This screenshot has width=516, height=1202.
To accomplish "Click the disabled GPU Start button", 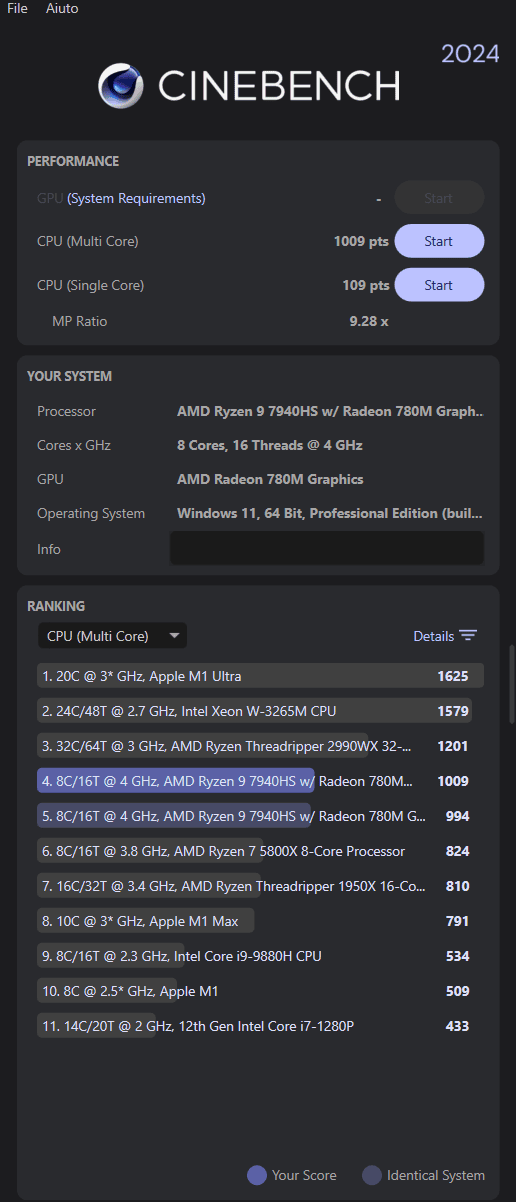I will coord(439,198).
